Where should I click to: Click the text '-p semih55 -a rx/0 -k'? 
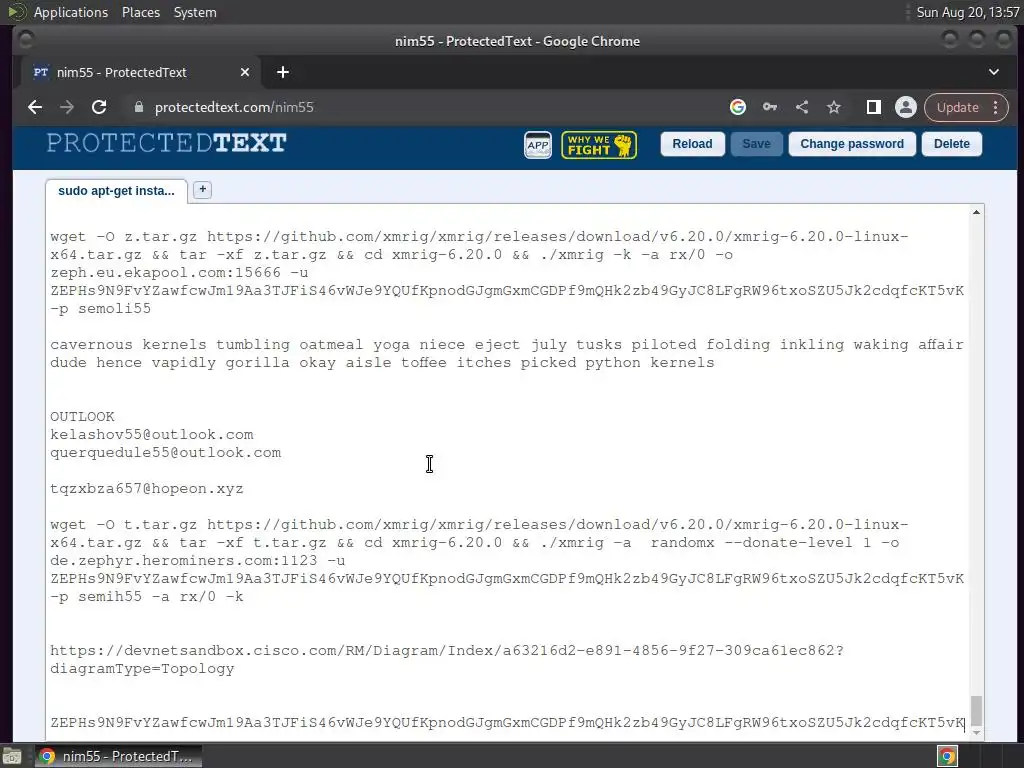[147, 596]
